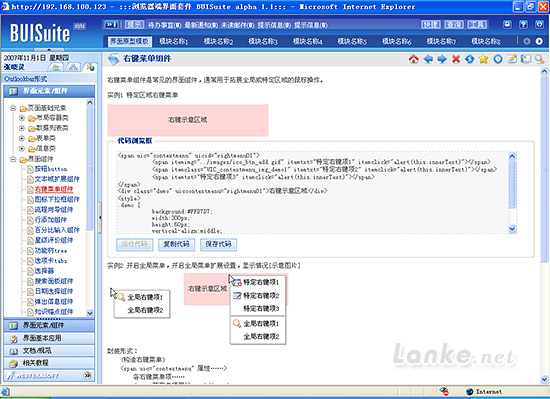Click the page title icon beside 右键菜单组件

click(x=113, y=59)
